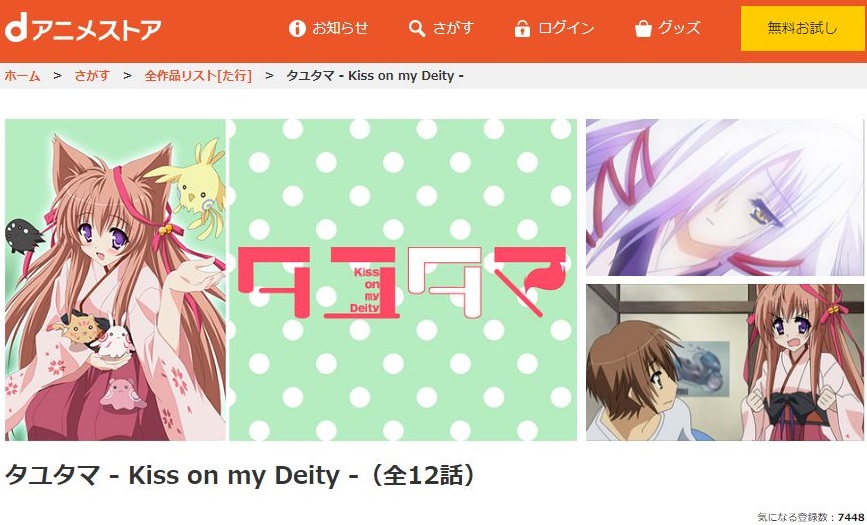View the purple-haired girl scene thumbnail
The width and height of the screenshot is (867, 525).
[725, 197]
